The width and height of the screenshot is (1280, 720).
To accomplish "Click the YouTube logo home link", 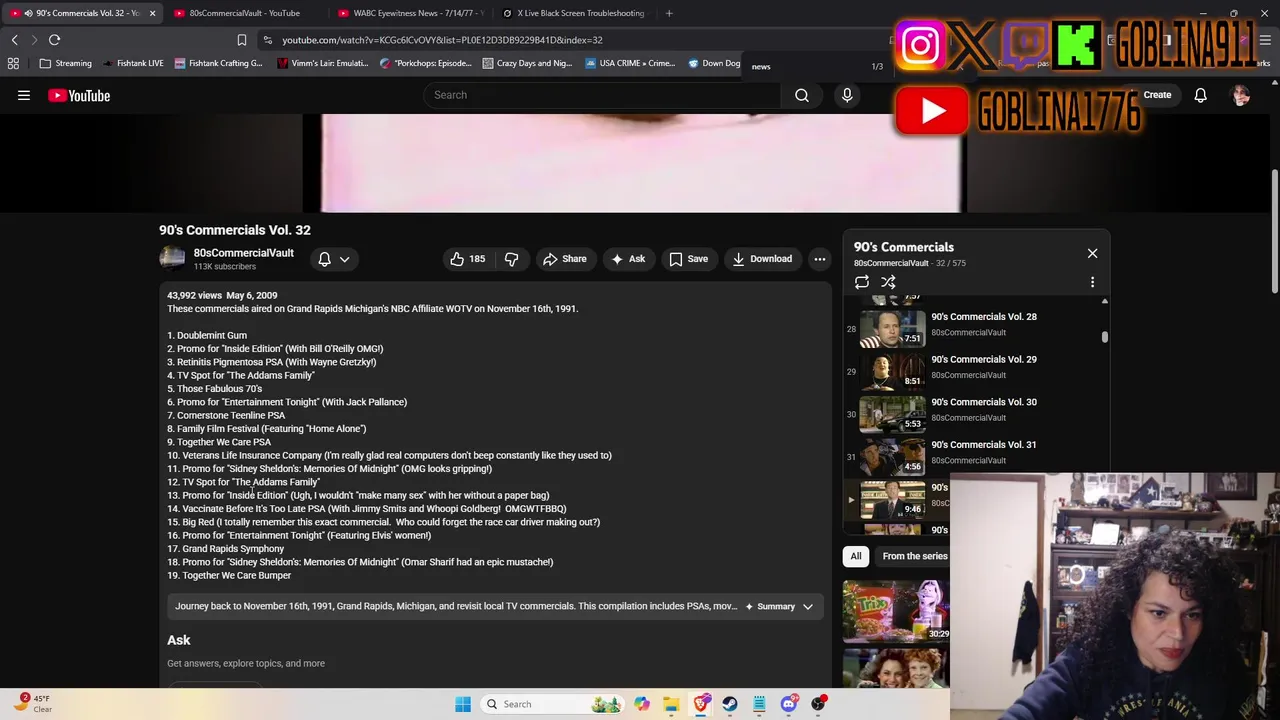I will pyautogui.click(x=79, y=96).
